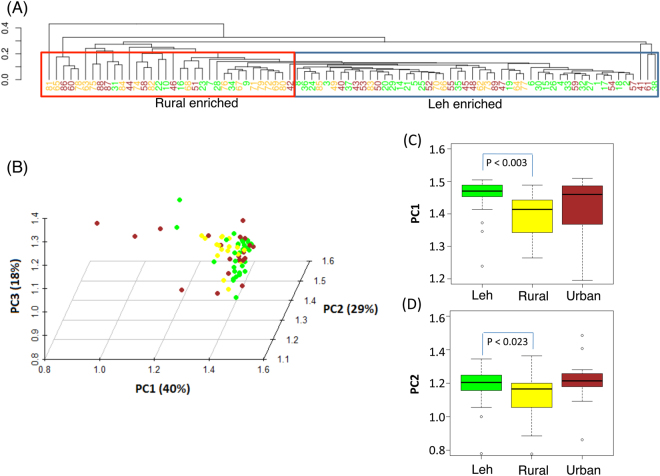The image size is (660, 476).
Task: Click the '0.4' tick on the dendrogram height scale
Action: click(5, 28)
